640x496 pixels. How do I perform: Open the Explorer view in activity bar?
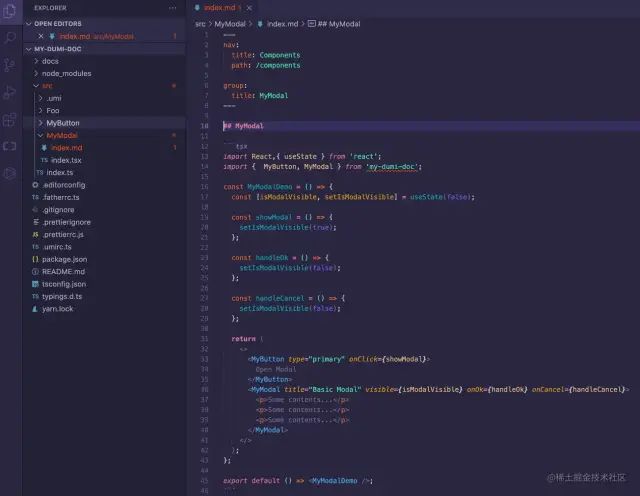9,11
